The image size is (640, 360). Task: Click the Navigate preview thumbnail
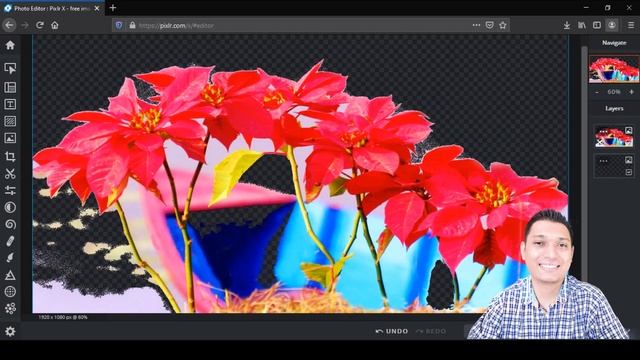point(614,70)
